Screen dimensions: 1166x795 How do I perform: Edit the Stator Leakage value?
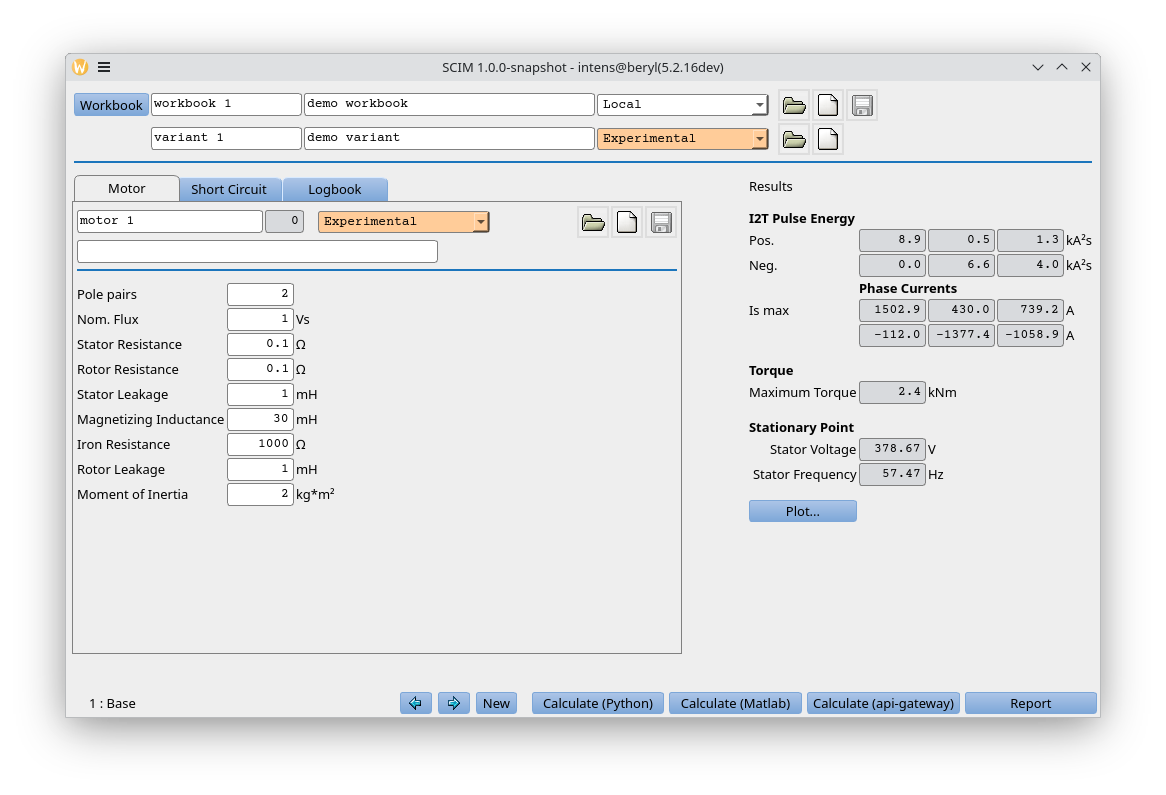point(260,394)
